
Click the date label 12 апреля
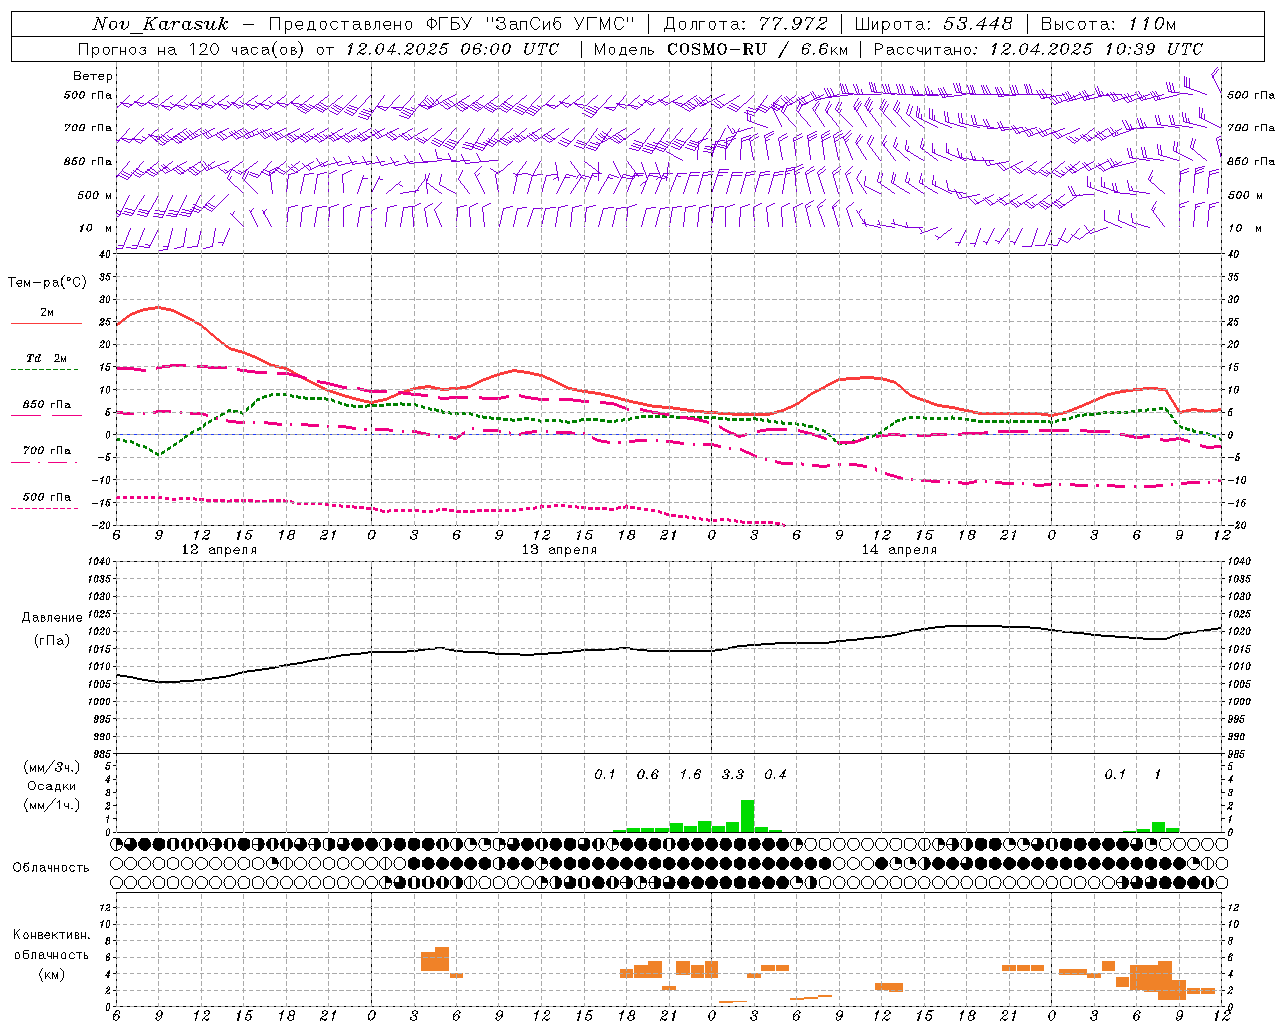pyautogui.click(x=219, y=550)
